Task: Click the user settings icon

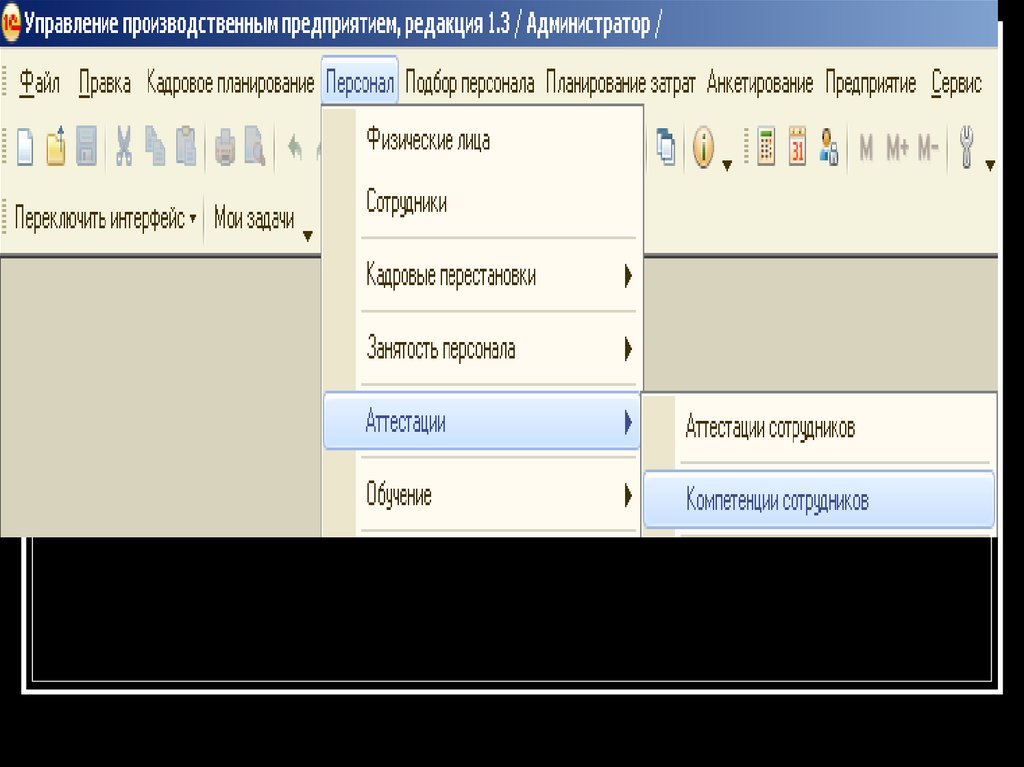Action: click(x=829, y=146)
